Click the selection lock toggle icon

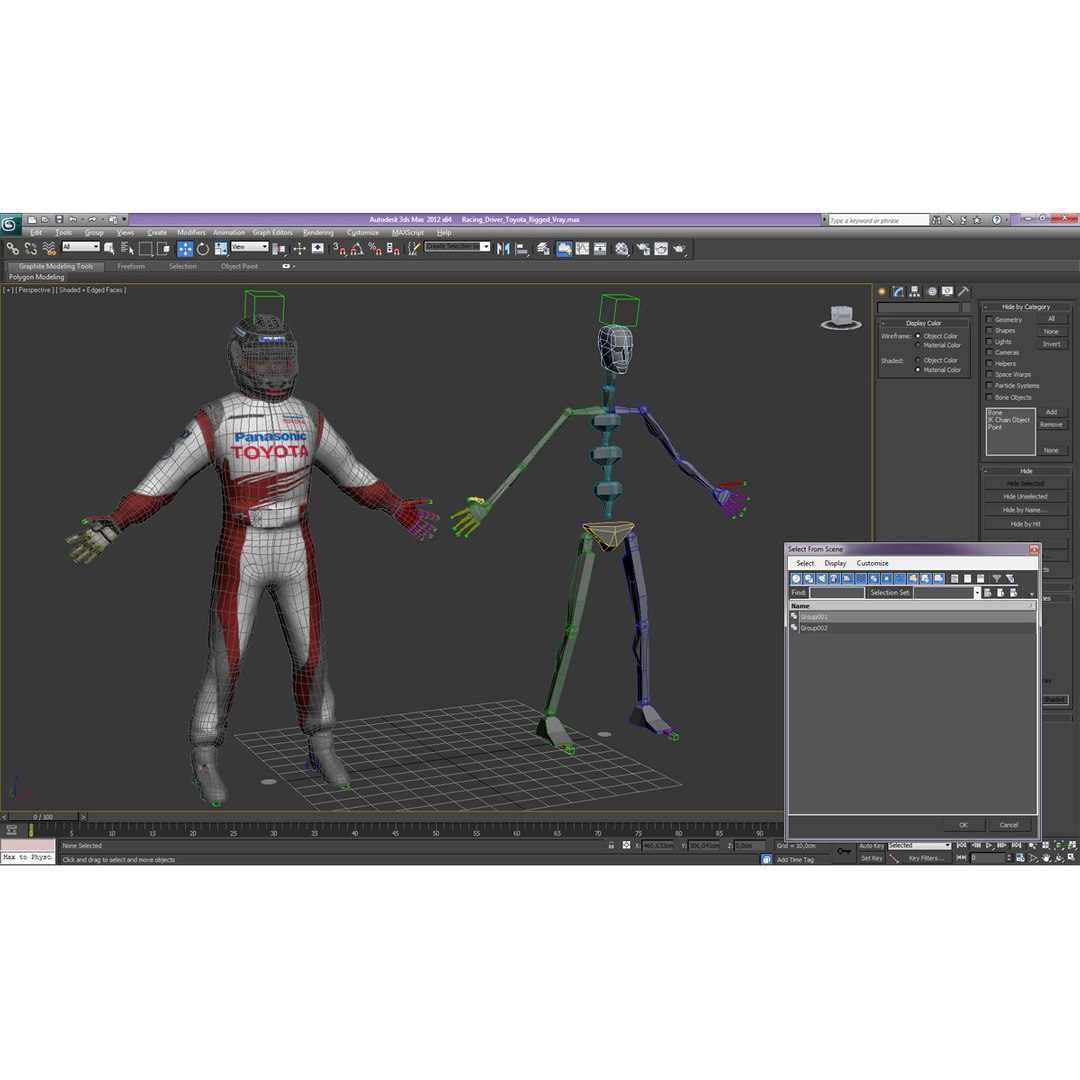611,845
